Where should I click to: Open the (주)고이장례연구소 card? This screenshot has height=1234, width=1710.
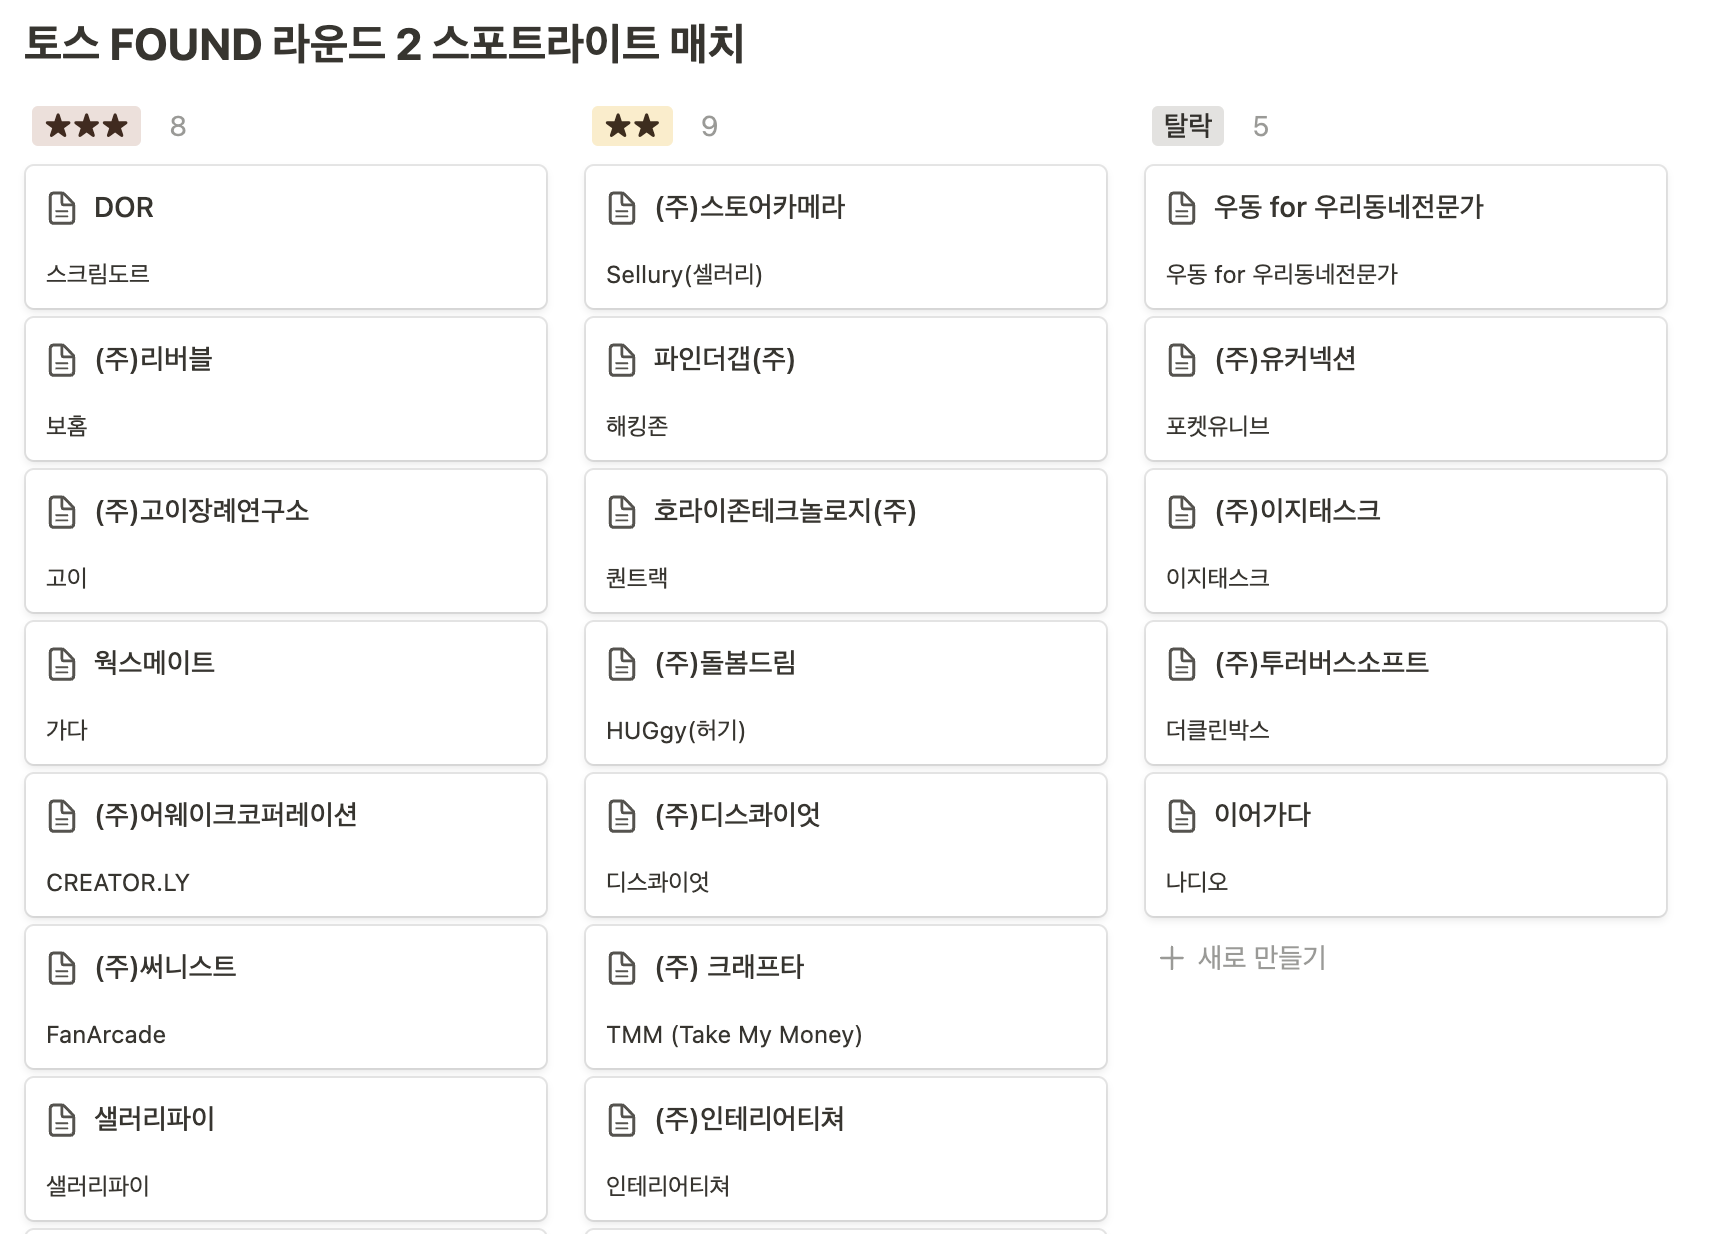tap(286, 541)
